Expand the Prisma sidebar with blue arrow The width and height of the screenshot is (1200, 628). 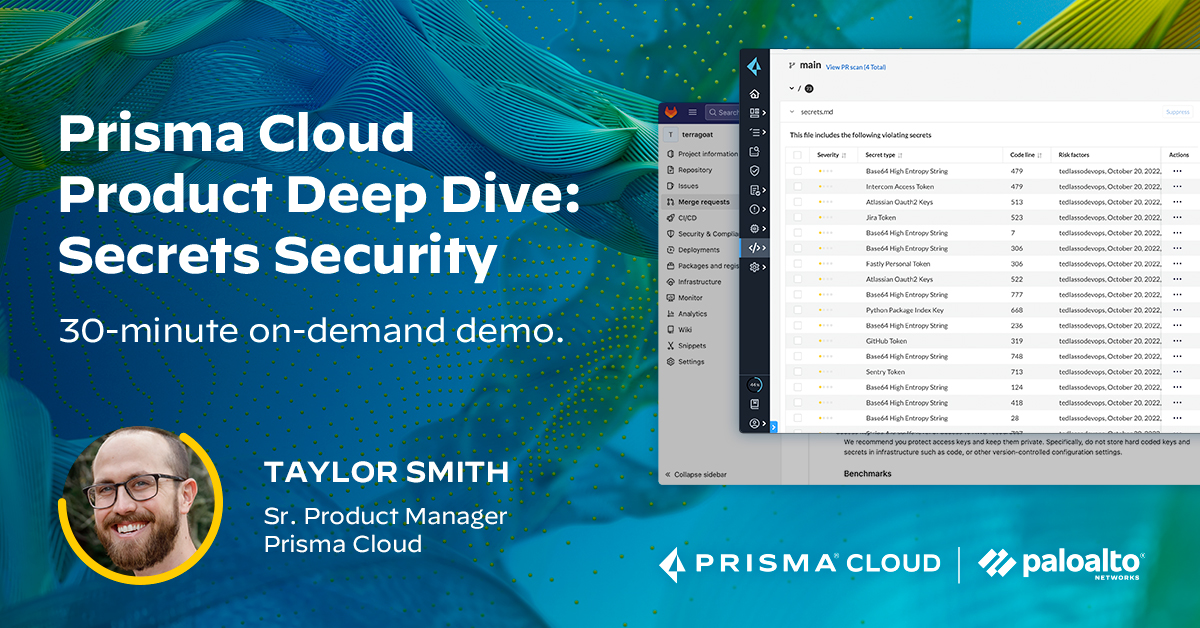coord(773,427)
